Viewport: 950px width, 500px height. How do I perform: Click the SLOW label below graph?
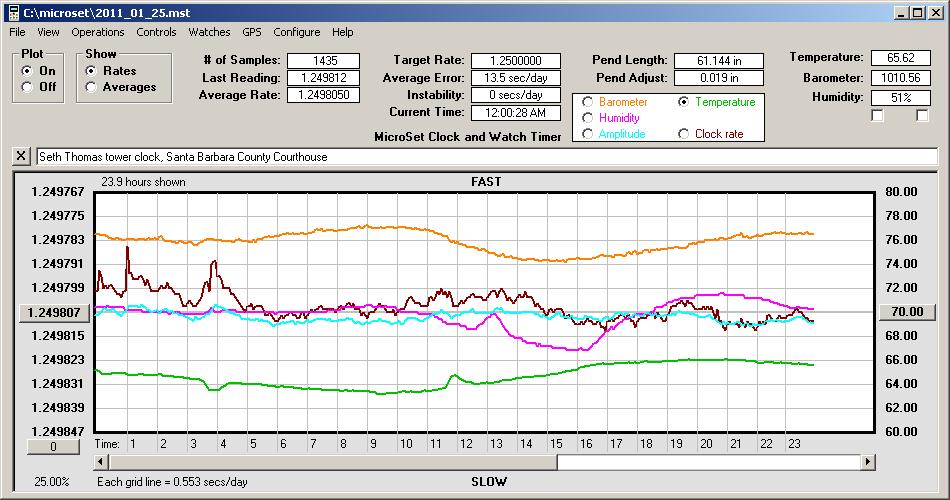click(x=488, y=482)
